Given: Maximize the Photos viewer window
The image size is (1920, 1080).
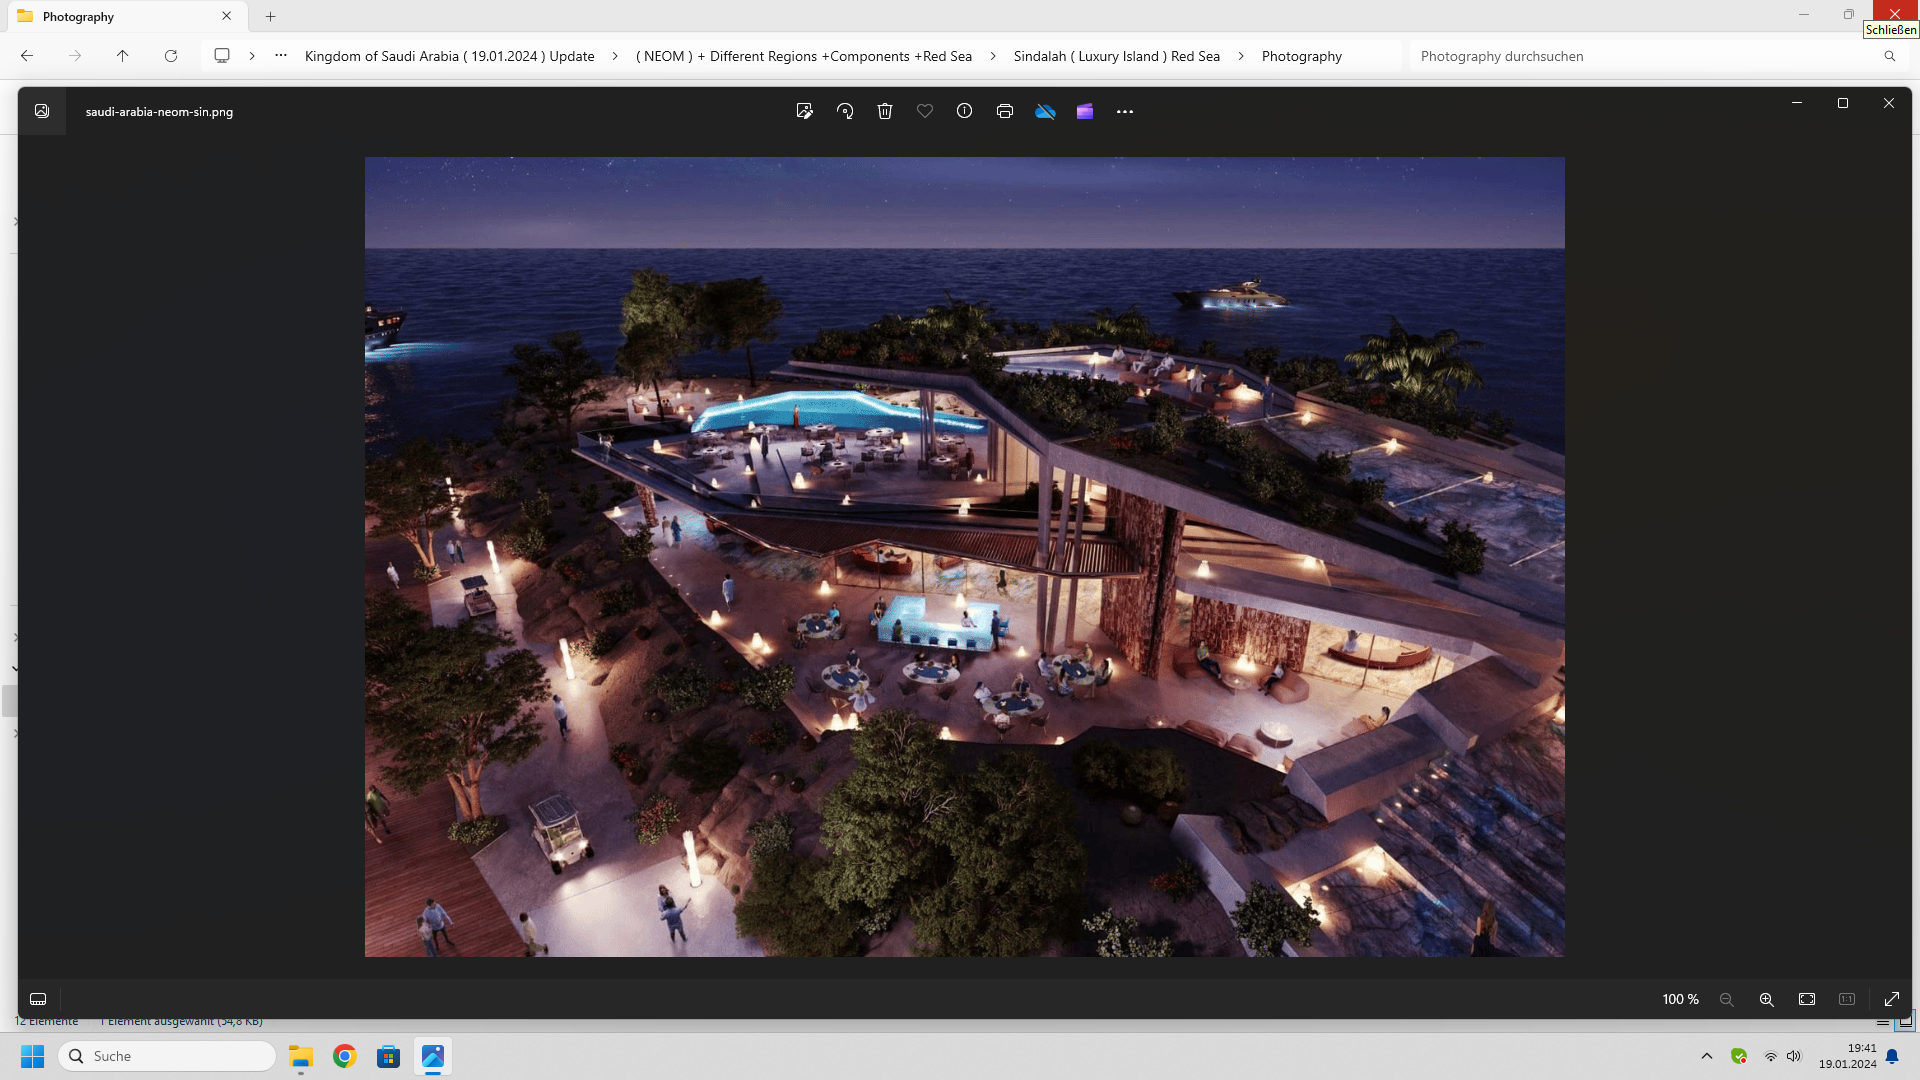Looking at the screenshot, I should (x=1843, y=103).
